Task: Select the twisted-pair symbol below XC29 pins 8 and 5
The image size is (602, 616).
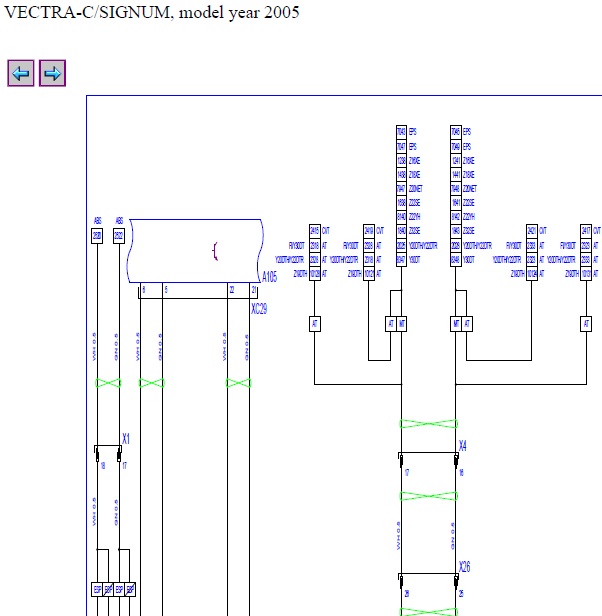Action: [152, 383]
